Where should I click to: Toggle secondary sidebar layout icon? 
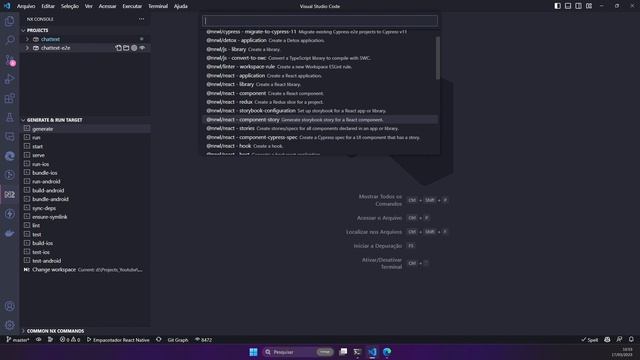[x=578, y=6]
